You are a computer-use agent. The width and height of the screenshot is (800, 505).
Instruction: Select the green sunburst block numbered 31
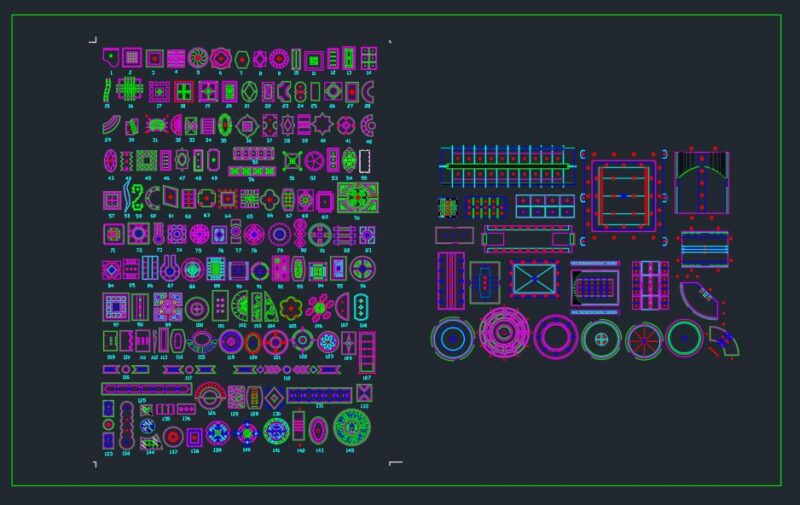157,124
